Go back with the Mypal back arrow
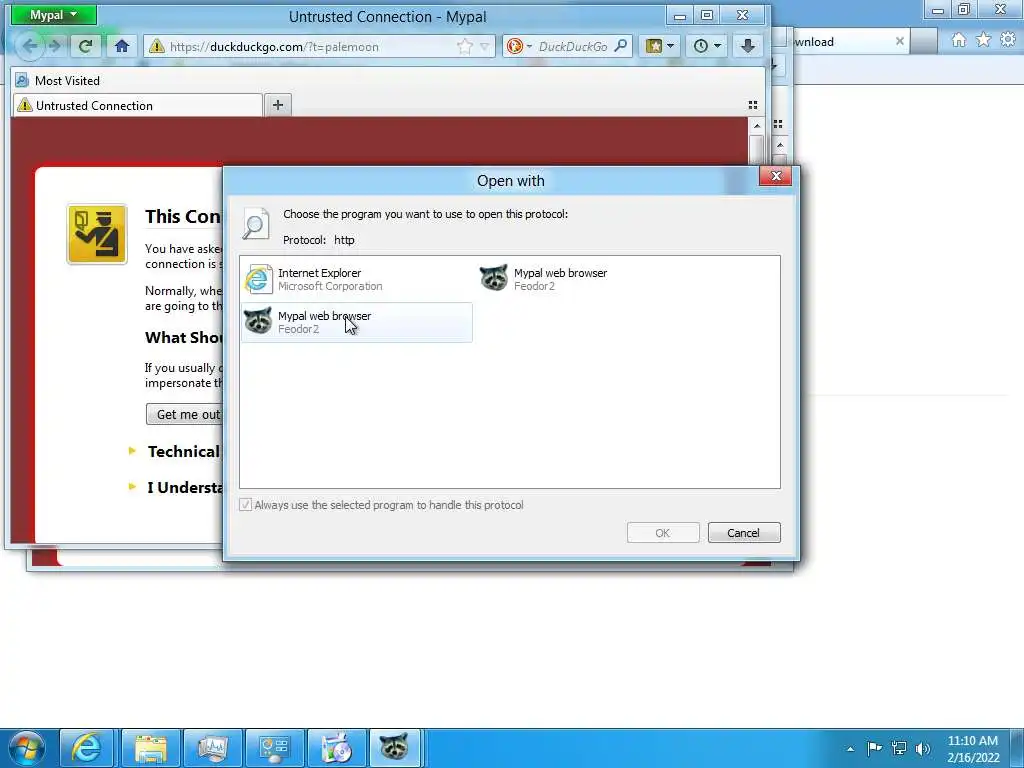The height and width of the screenshot is (768, 1024). pos(29,46)
